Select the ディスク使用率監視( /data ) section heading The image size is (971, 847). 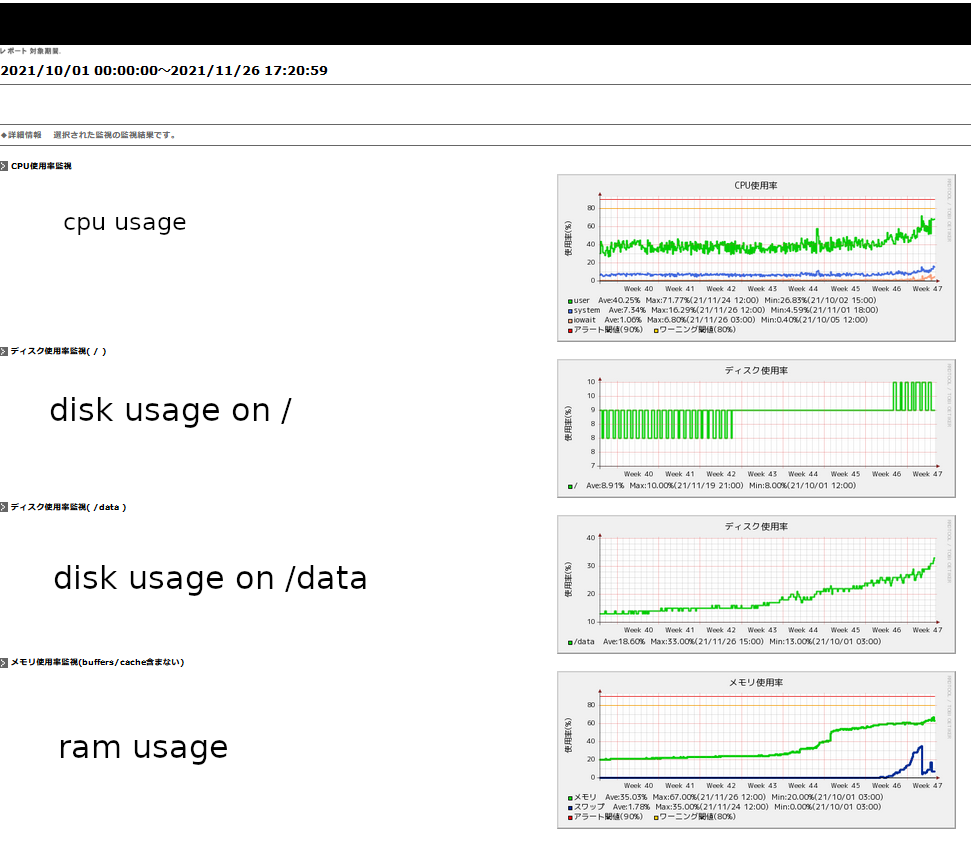[x=68, y=507]
